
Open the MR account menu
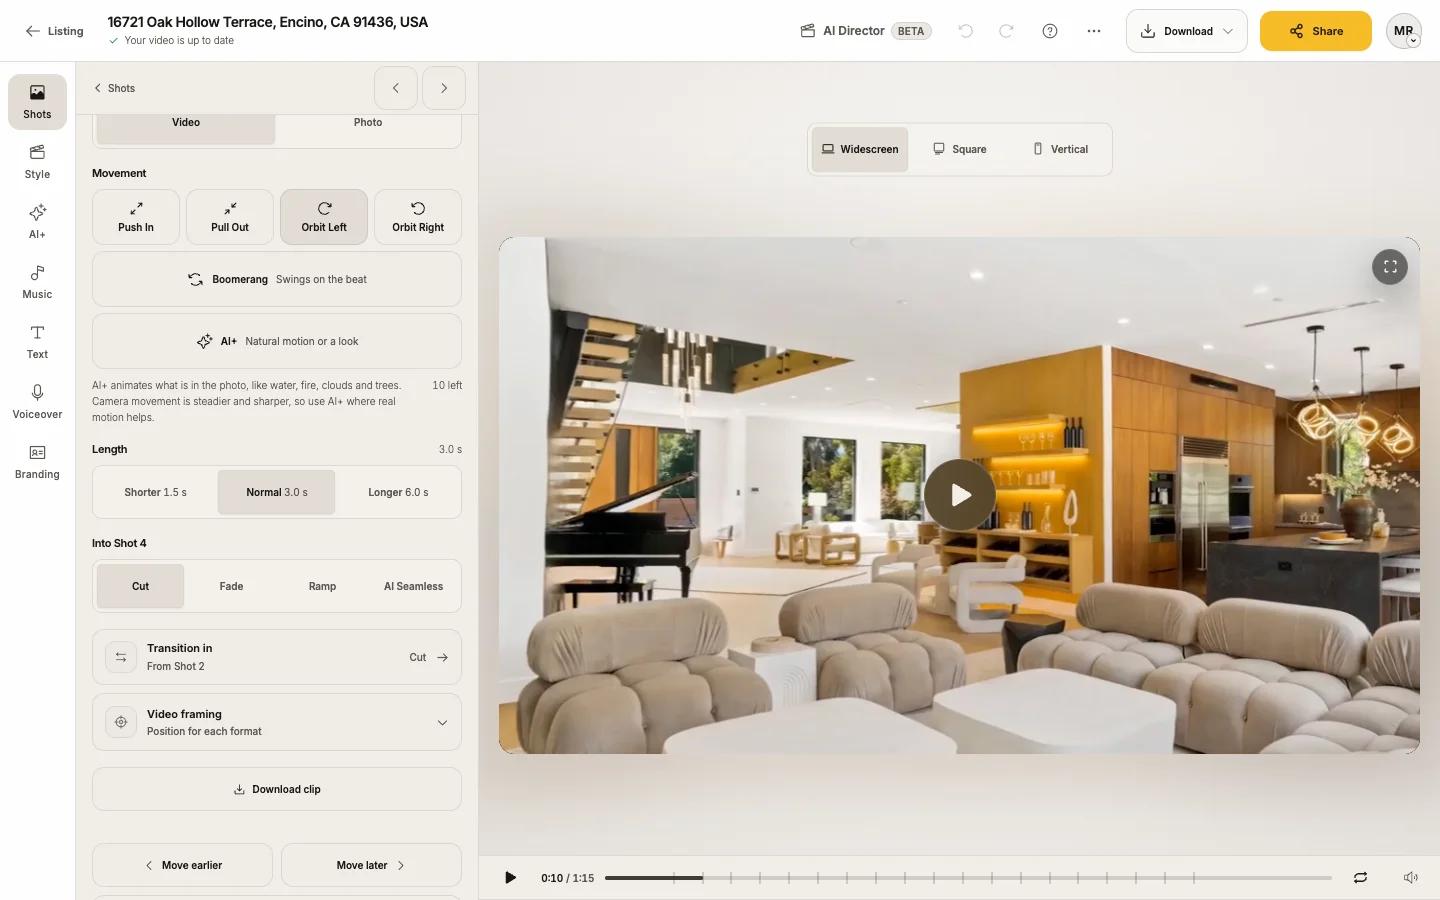[x=1404, y=31]
